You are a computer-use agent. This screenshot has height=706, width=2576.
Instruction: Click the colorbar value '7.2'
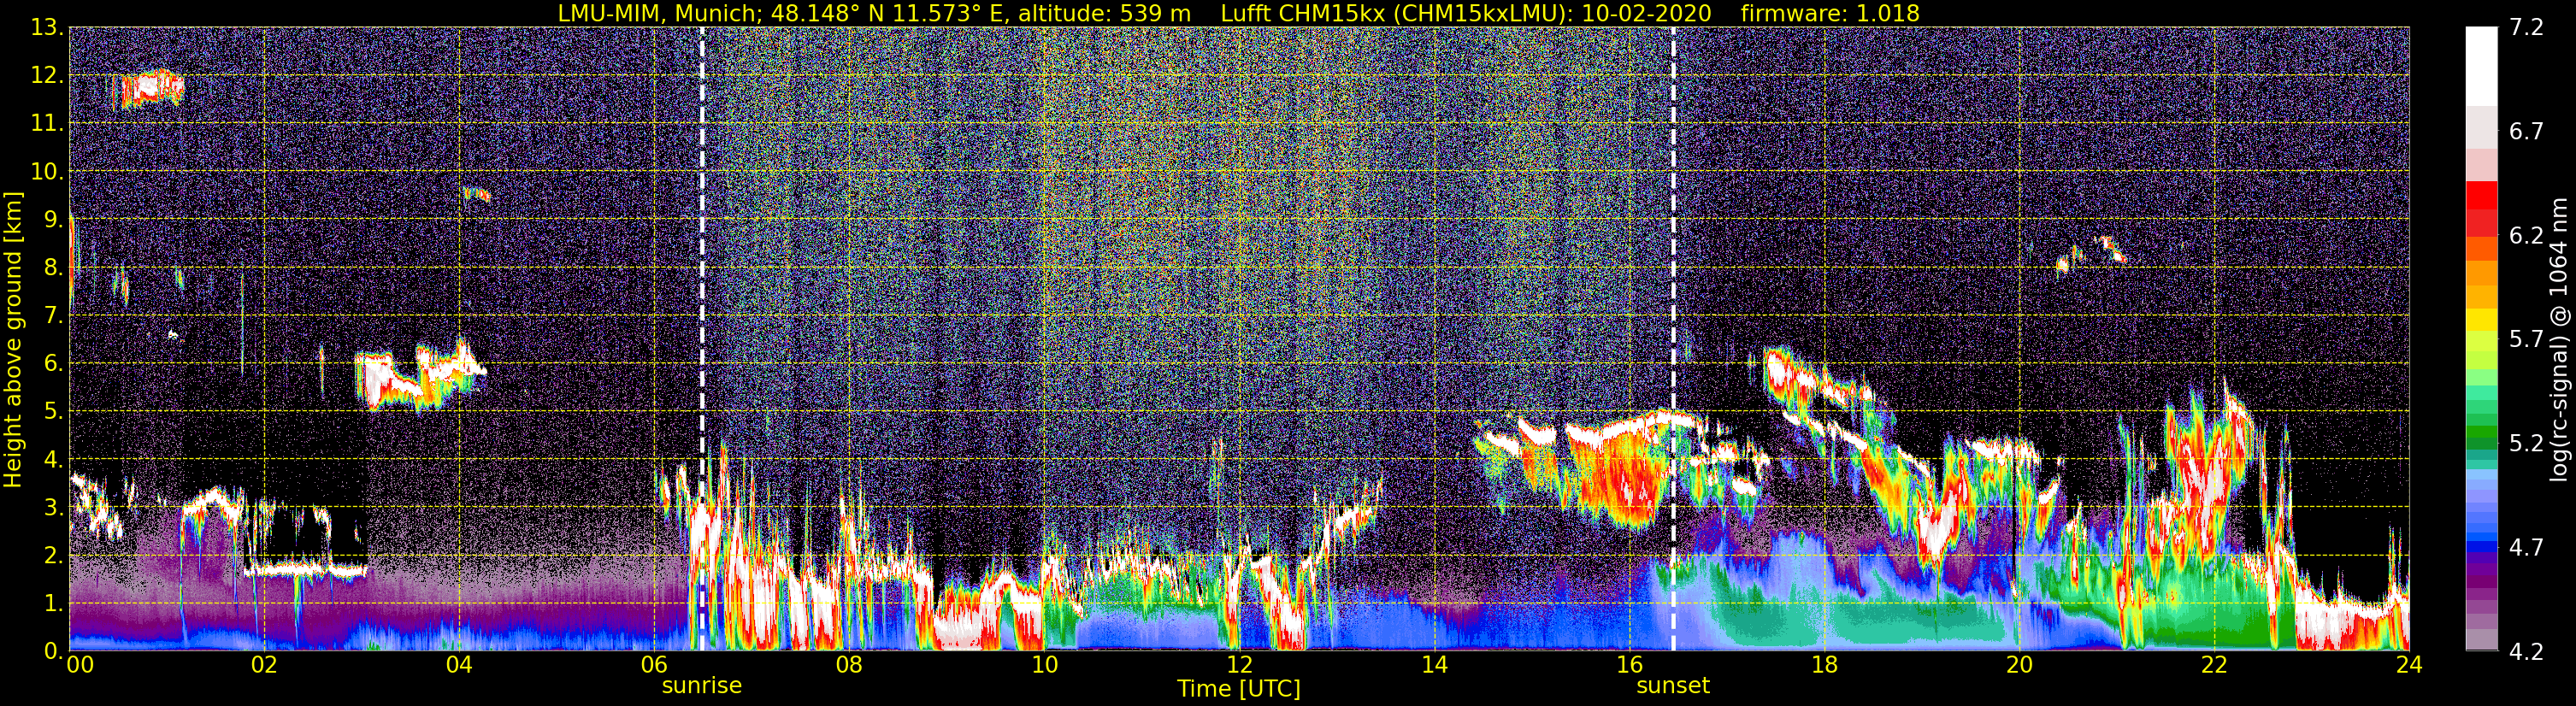(2526, 28)
